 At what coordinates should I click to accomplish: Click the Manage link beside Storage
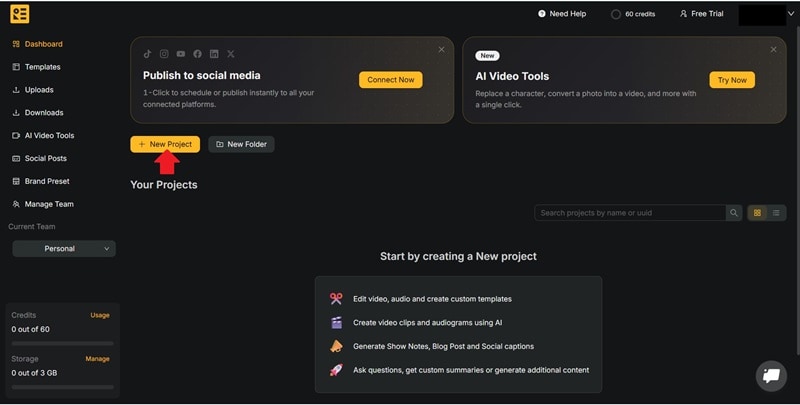[97, 359]
